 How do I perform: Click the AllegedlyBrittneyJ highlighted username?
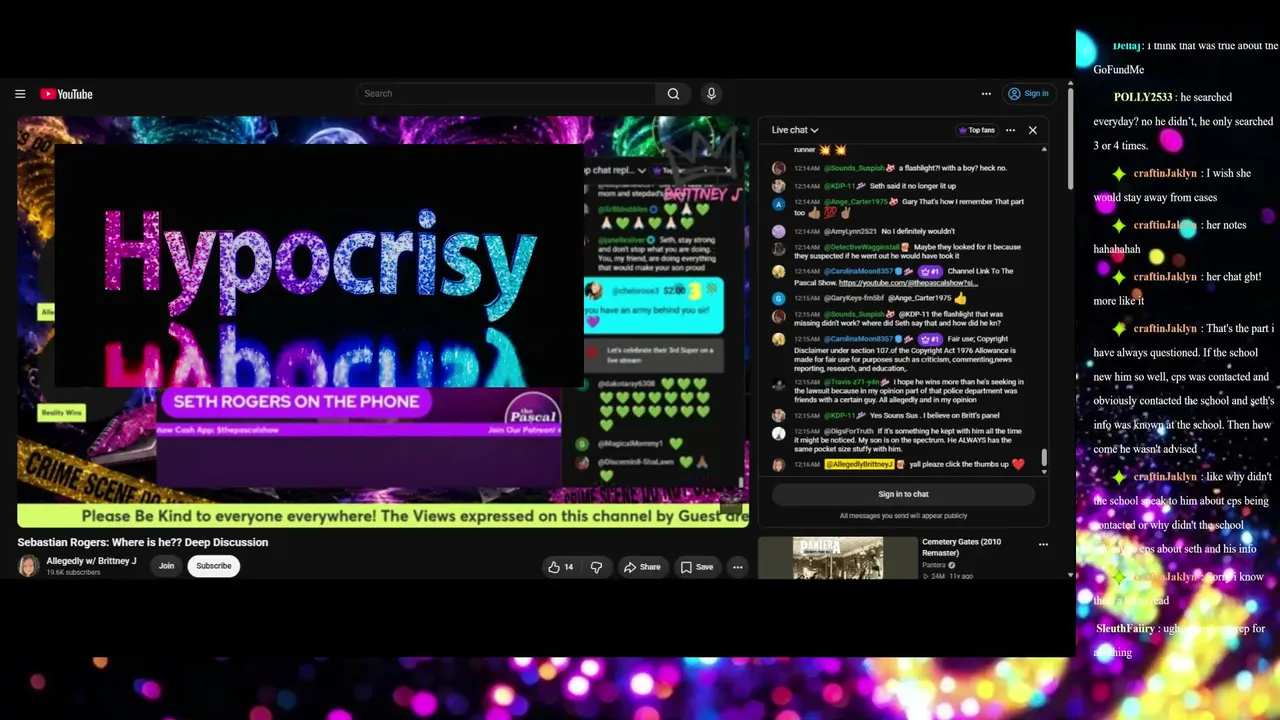click(x=858, y=464)
